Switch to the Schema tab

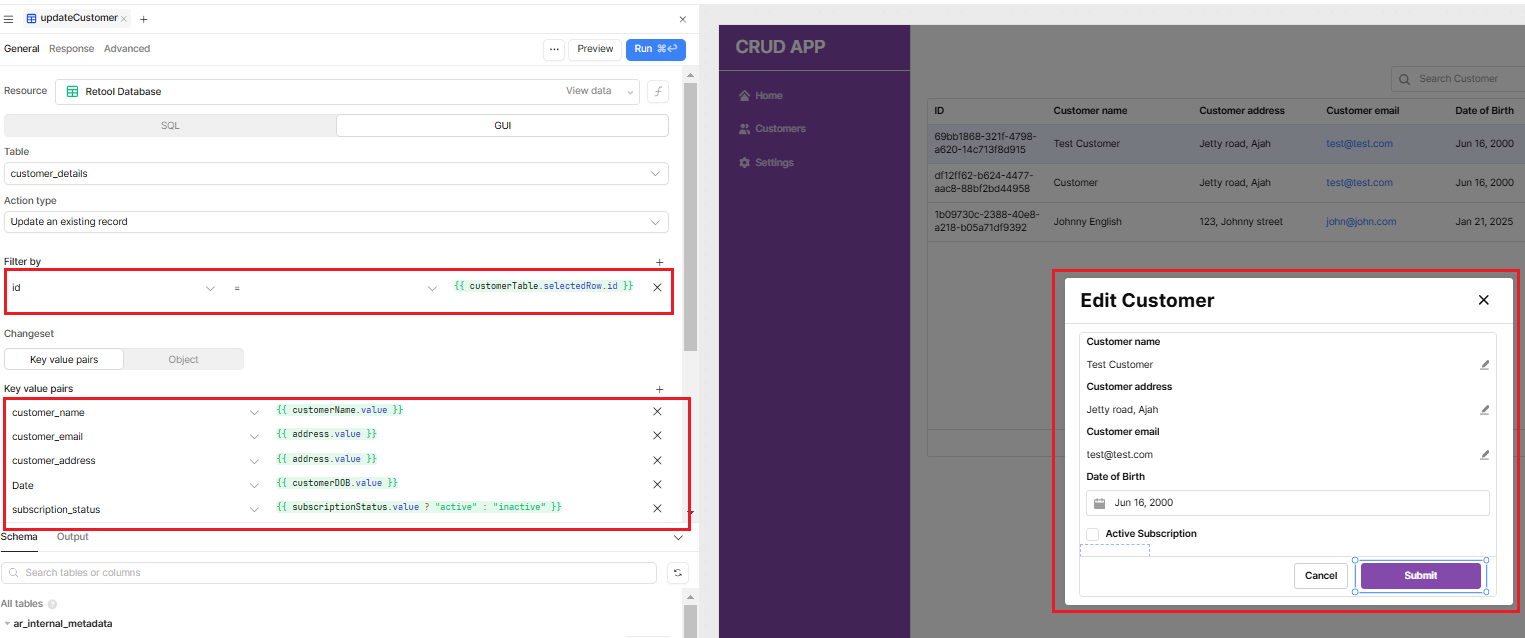[x=19, y=537]
